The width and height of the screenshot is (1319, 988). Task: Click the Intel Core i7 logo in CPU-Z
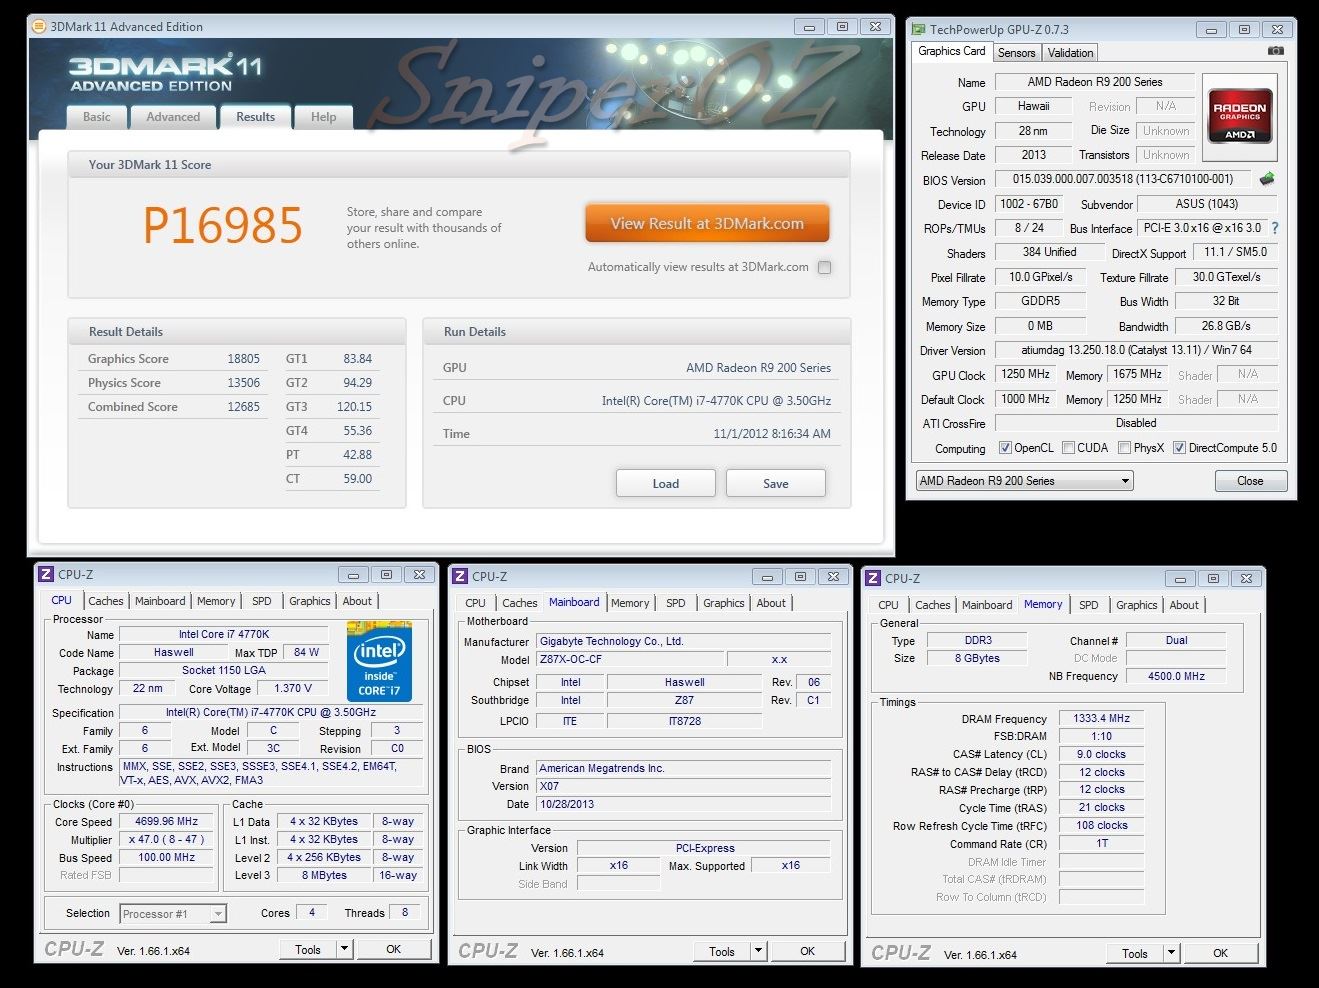[x=380, y=661]
